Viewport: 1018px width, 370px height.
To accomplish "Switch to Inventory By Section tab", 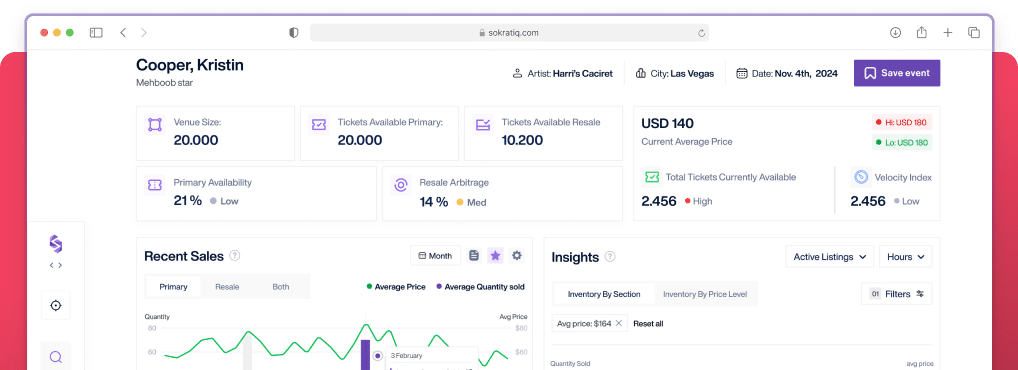I will coord(604,294).
